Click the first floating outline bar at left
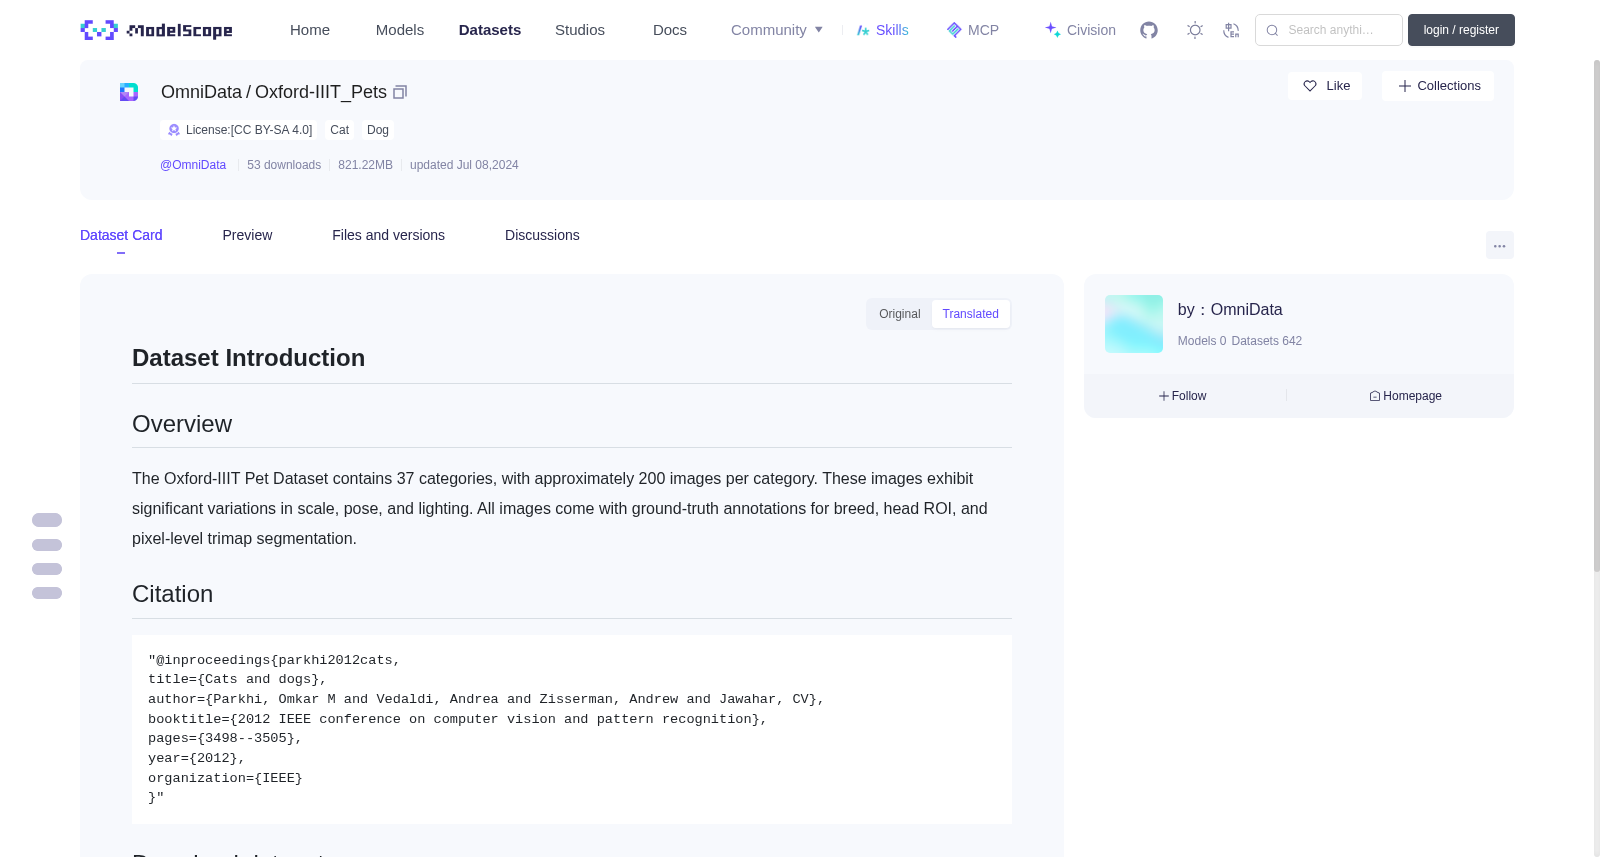The height and width of the screenshot is (857, 1600). (x=47, y=520)
